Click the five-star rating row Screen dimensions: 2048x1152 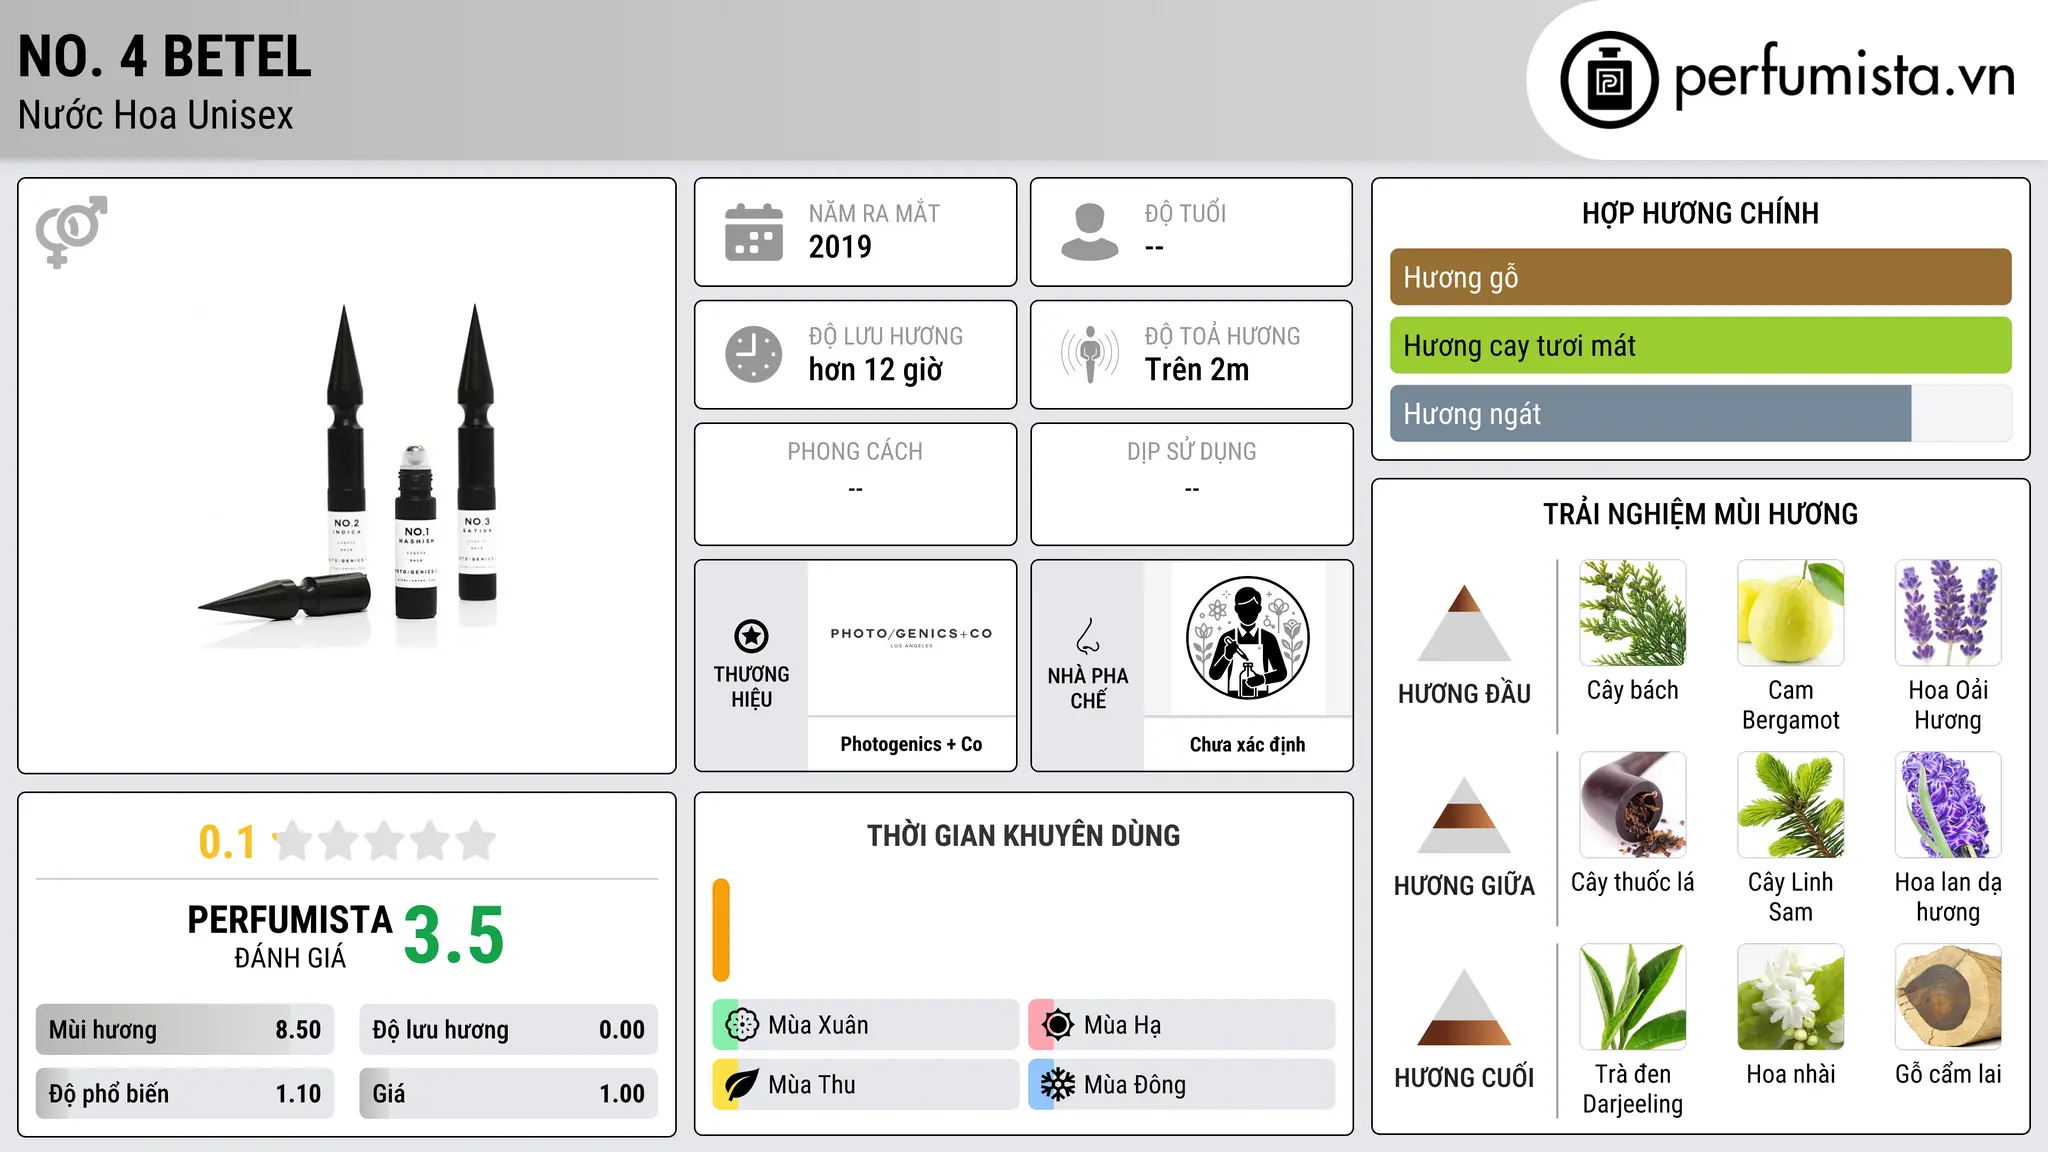pyautogui.click(x=385, y=841)
